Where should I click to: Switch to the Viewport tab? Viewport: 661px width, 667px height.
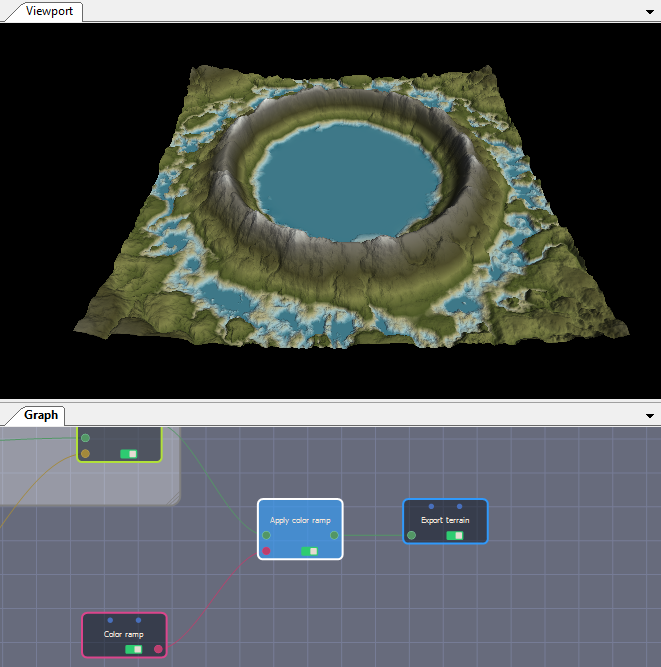pyautogui.click(x=49, y=11)
